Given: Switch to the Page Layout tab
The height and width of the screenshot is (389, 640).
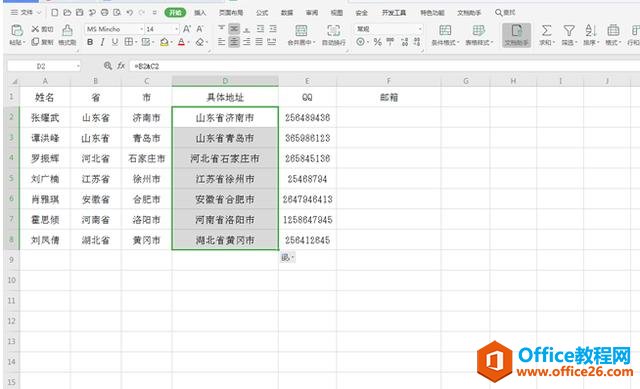Looking at the screenshot, I should (231, 13).
